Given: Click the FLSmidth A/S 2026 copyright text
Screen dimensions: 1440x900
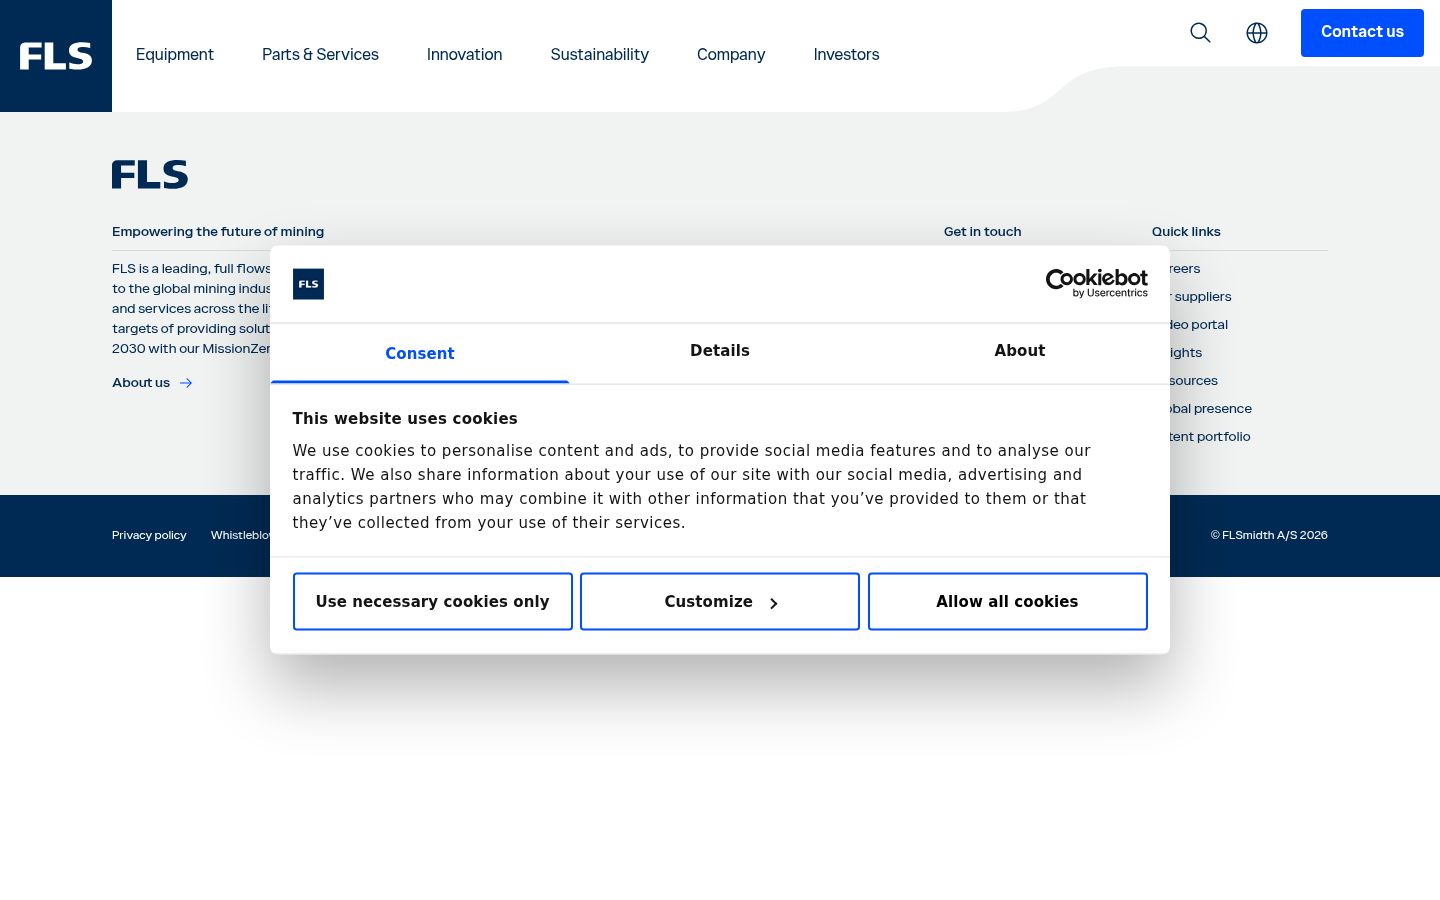Looking at the screenshot, I should tap(1269, 535).
